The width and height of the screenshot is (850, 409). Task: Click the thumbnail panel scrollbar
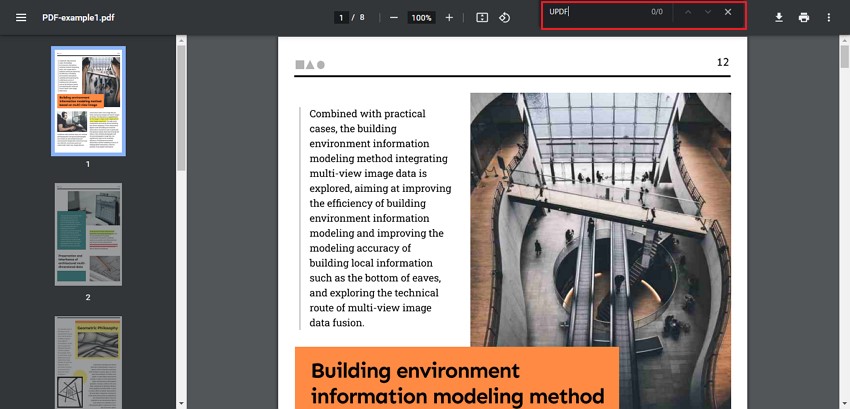point(181,108)
